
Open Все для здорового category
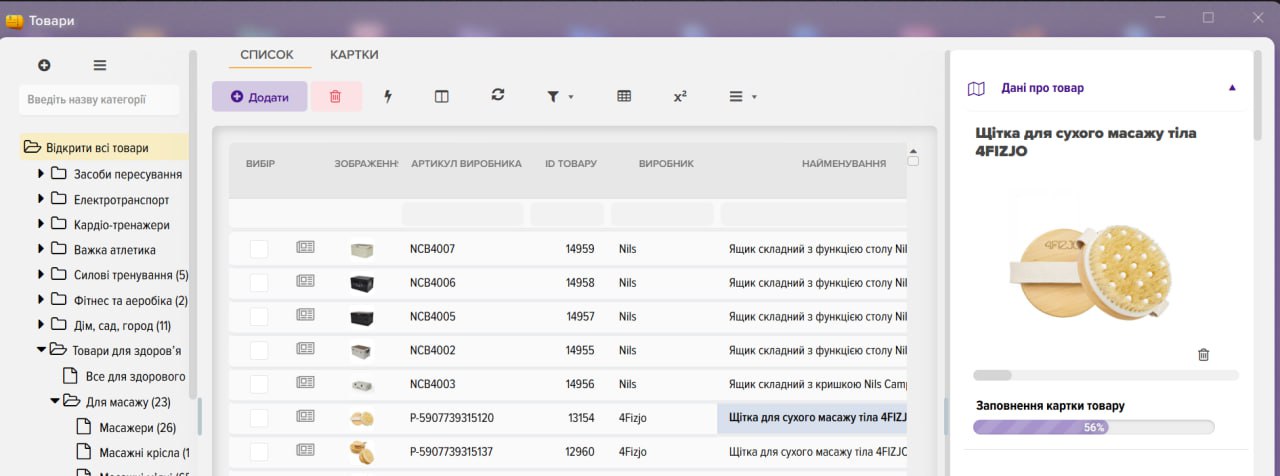[135, 377]
